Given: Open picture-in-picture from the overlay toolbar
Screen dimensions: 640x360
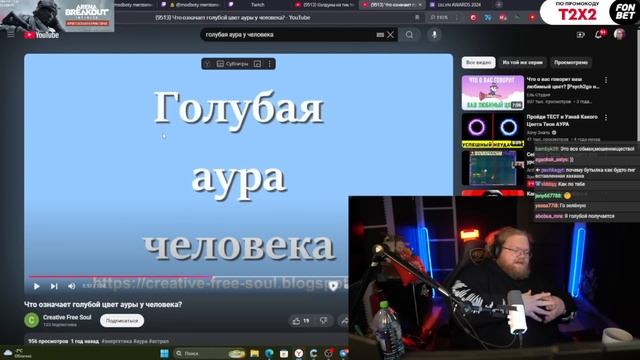Looking at the screenshot, I should pos(258,64).
